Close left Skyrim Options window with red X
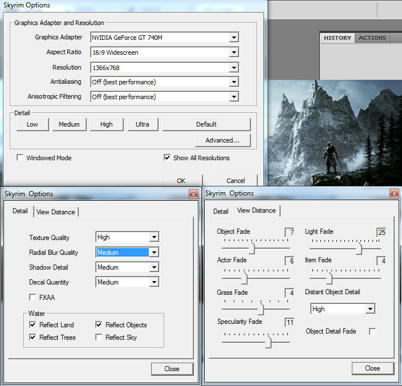402x386 pixels. 194,194
